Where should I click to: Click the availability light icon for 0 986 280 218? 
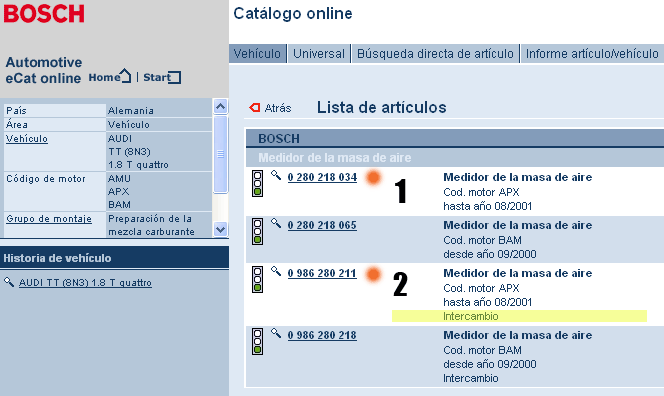pos(257,341)
